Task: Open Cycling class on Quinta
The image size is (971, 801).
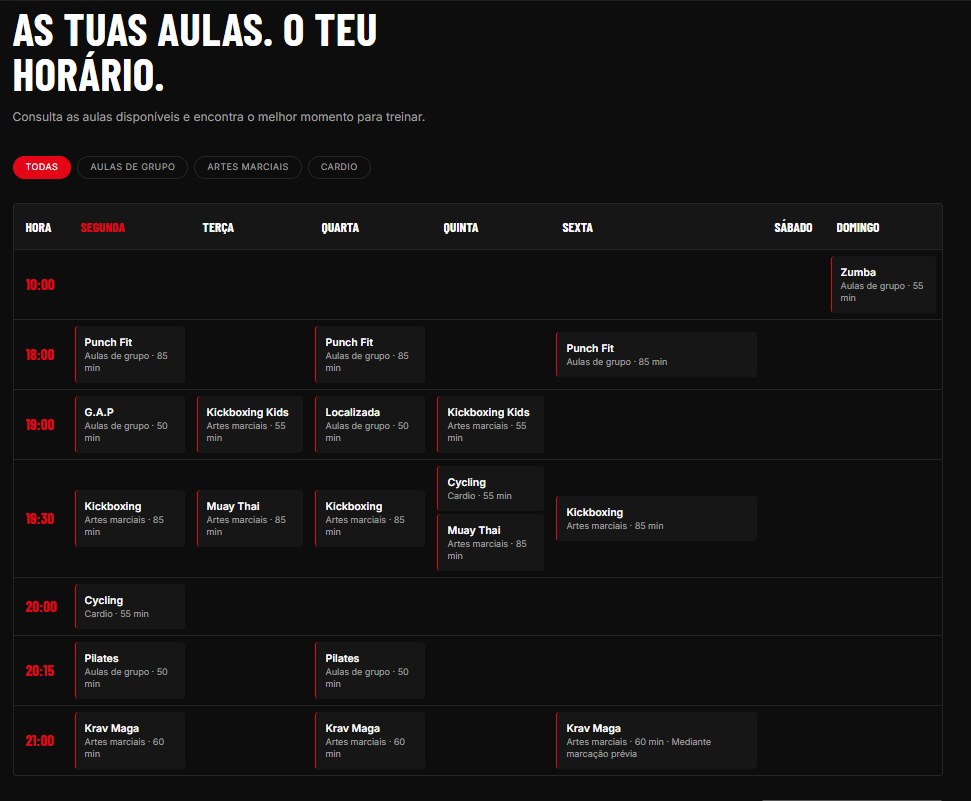Action: 490,488
